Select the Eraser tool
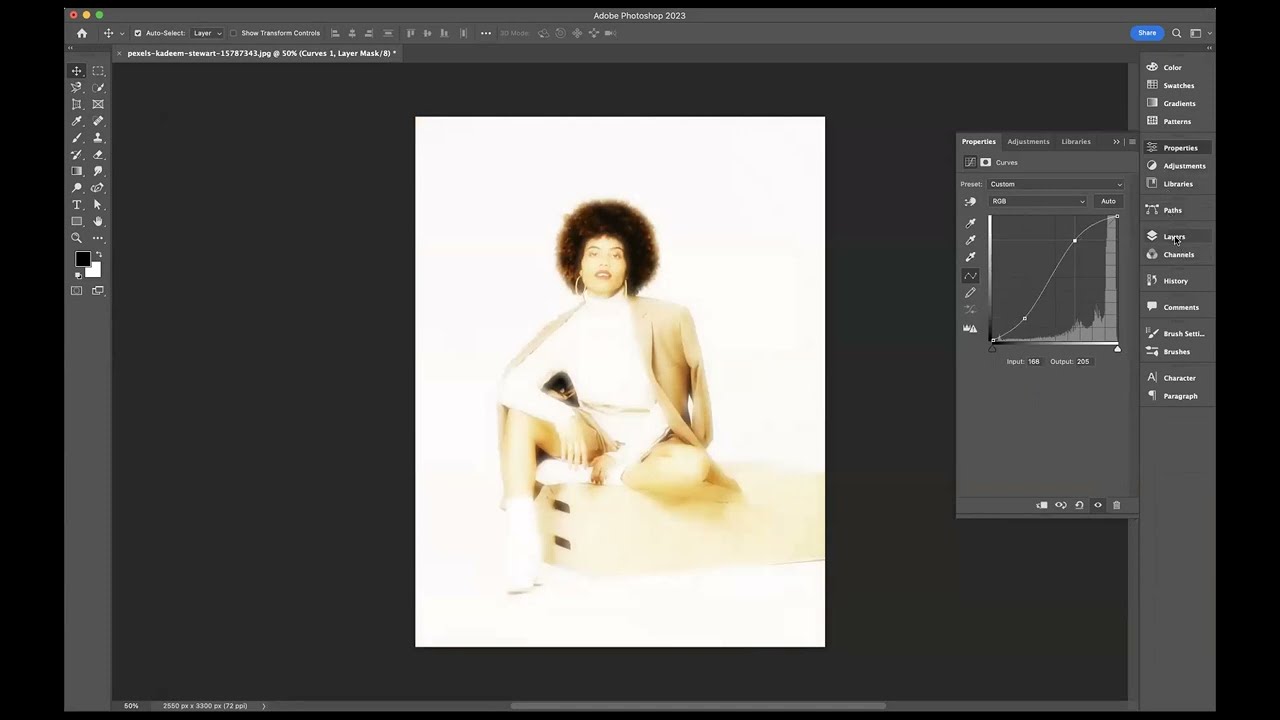Viewport: 1280px width, 720px height. pyautogui.click(x=98, y=155)
